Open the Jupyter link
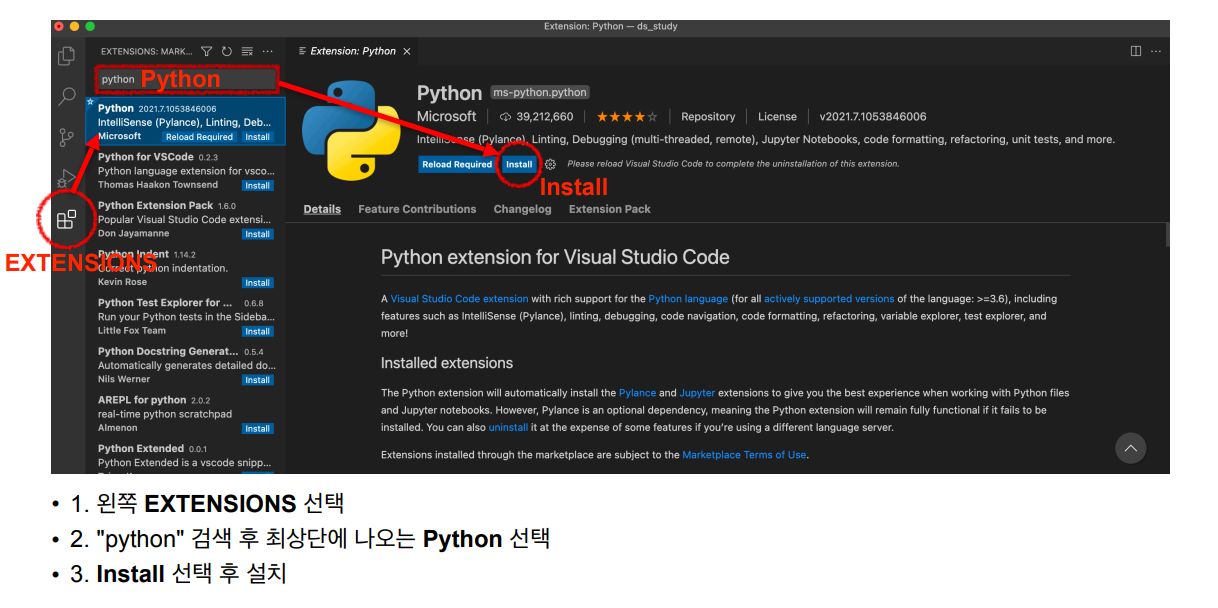 [697, 393]
